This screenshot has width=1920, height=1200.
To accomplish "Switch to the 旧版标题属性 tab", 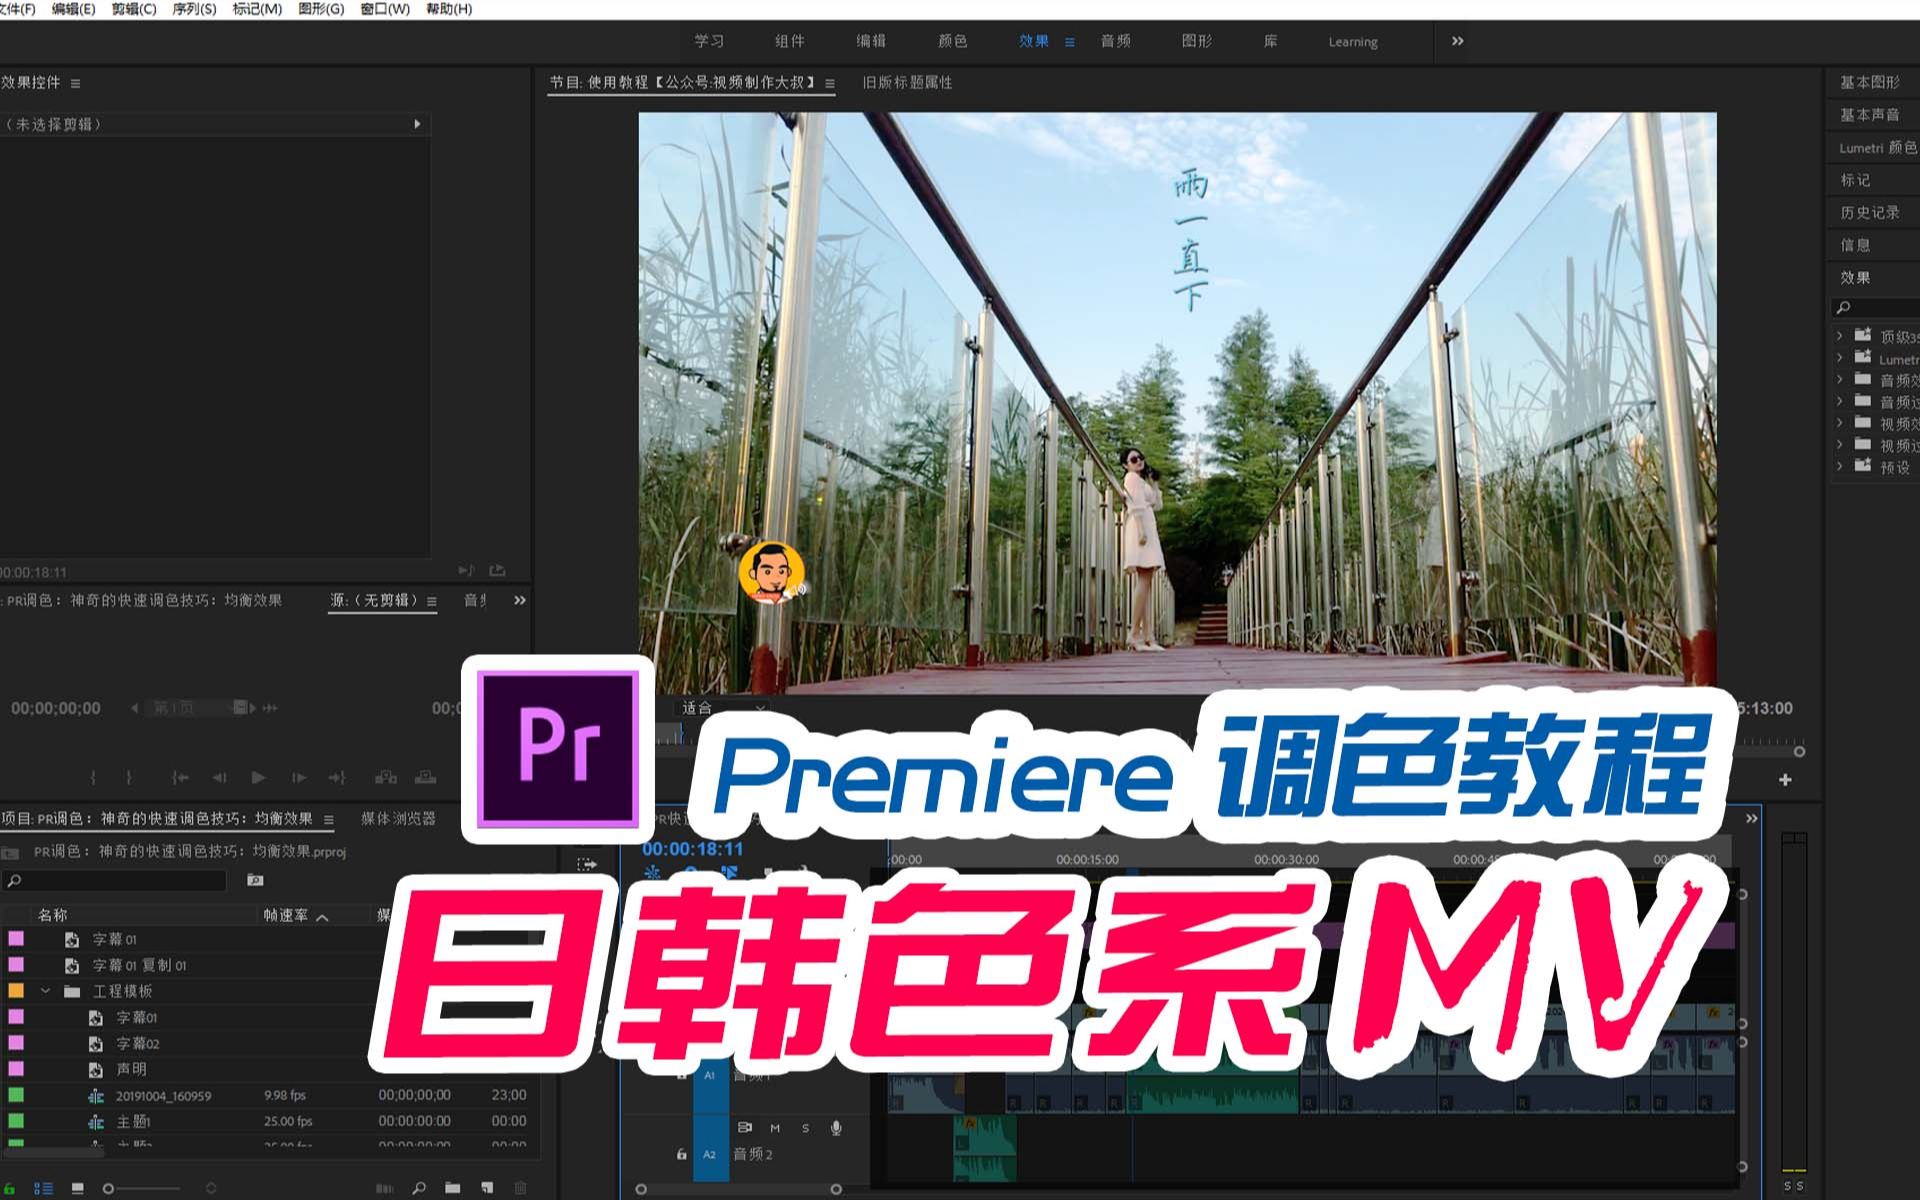I will 907,82.
